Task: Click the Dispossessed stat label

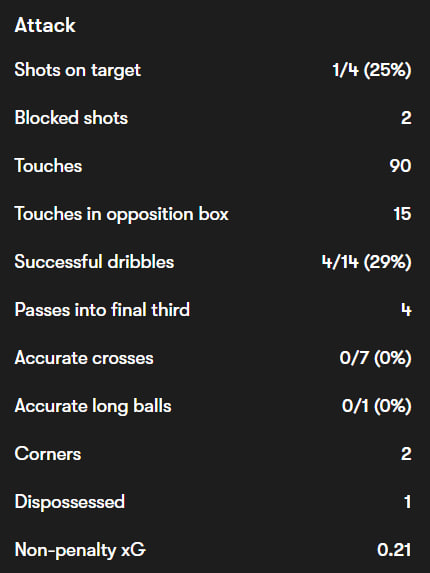Action: pyautogui.click(x=70, y=502)
